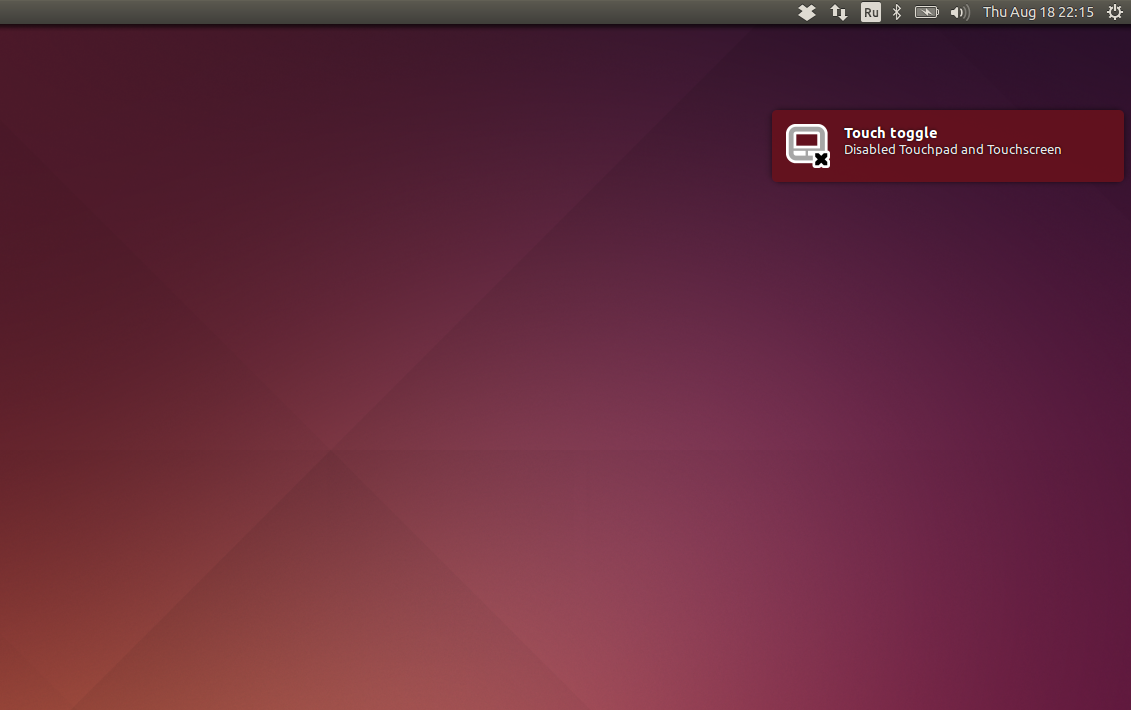Click the "Disabled Touchpad and Touchscreen" message text
The image size is (1131, 710).
pos(952,150)
